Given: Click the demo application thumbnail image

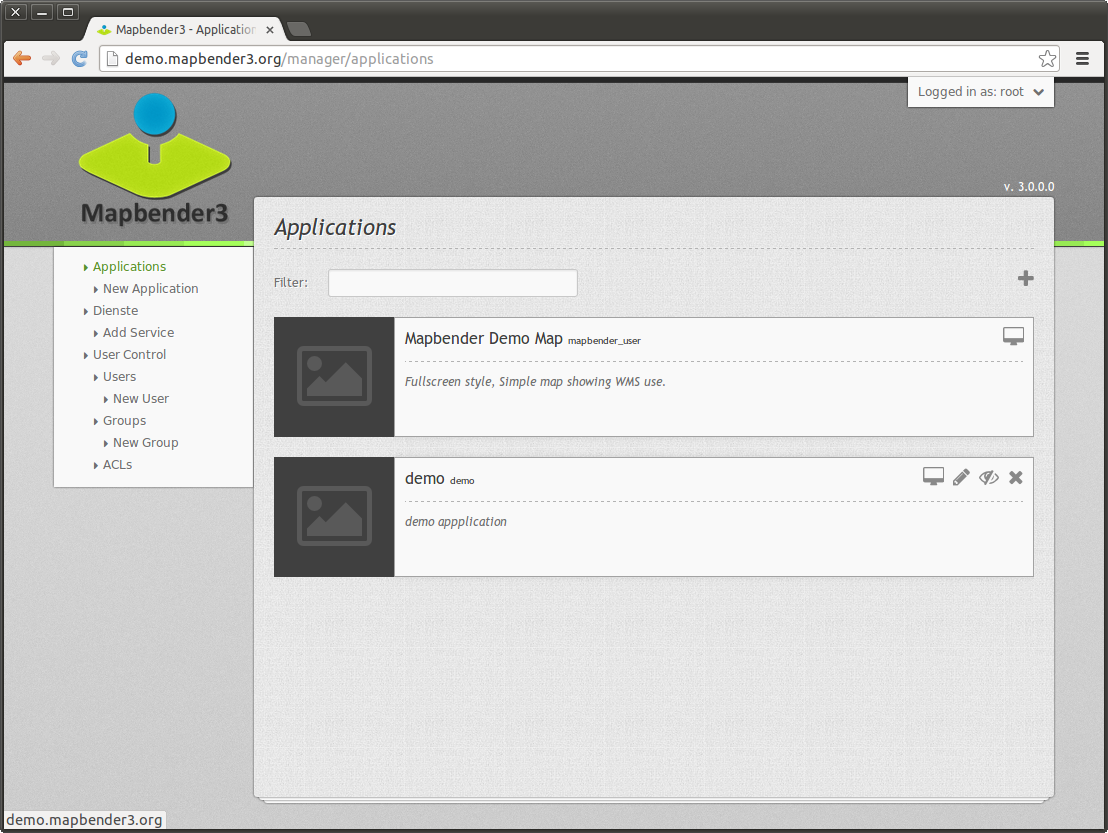Looking at the screenshot, I should pyautogui.click(x=334, y=516).
